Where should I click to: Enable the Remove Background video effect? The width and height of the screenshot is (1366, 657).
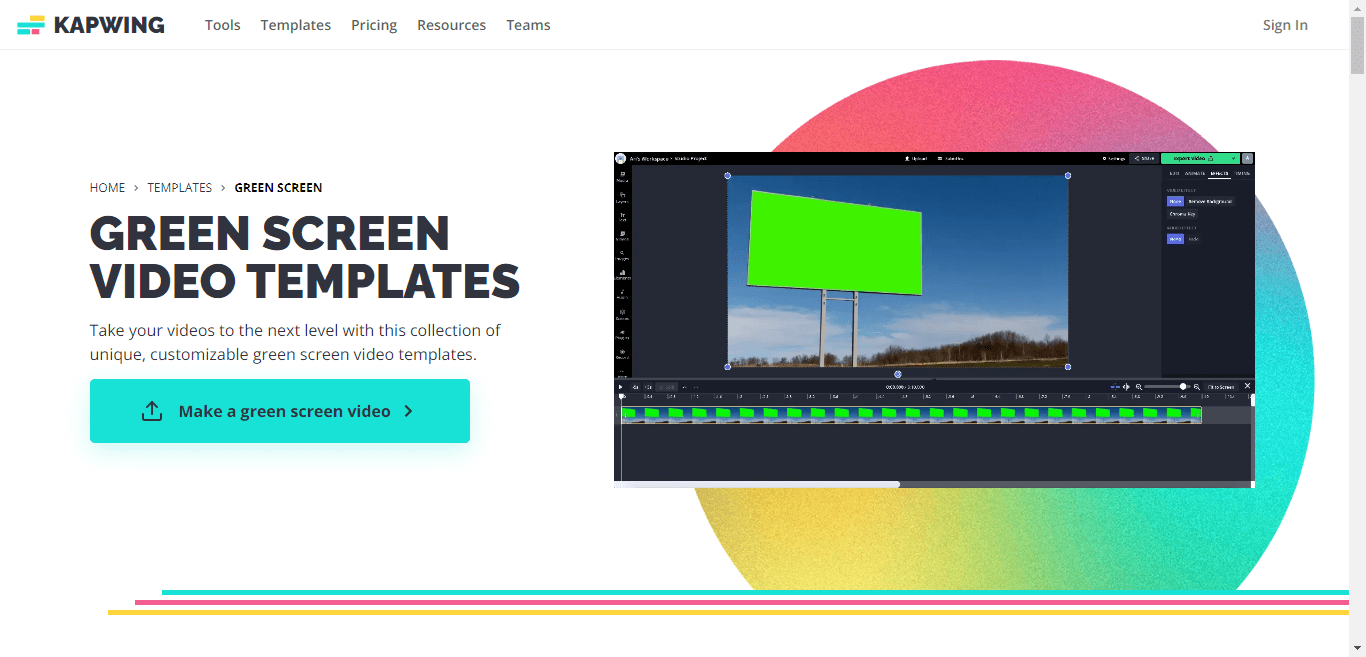[1211, 201]
